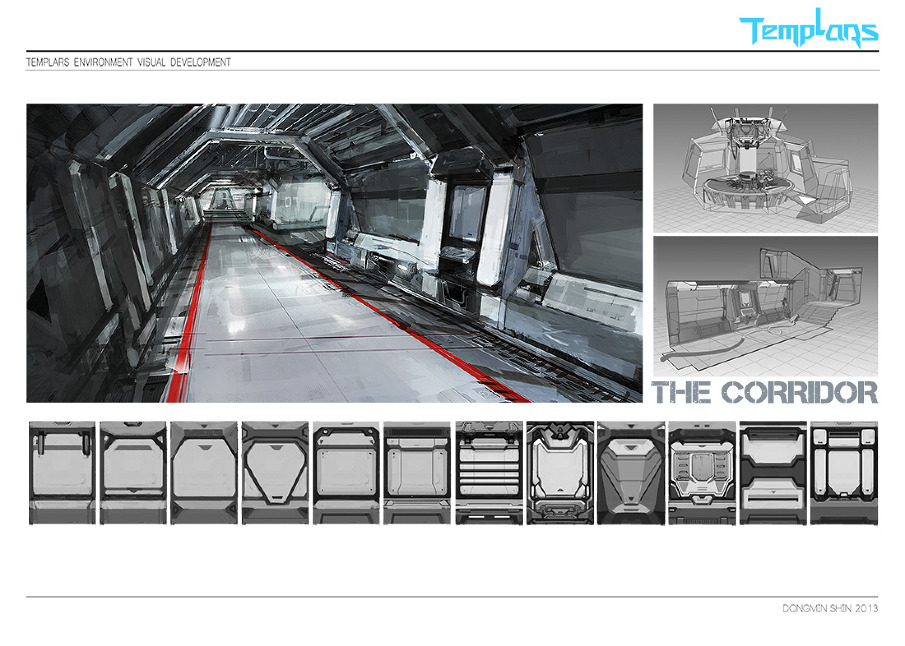
Task: Select the last door design thumbnail
Action: click(843, 472)
